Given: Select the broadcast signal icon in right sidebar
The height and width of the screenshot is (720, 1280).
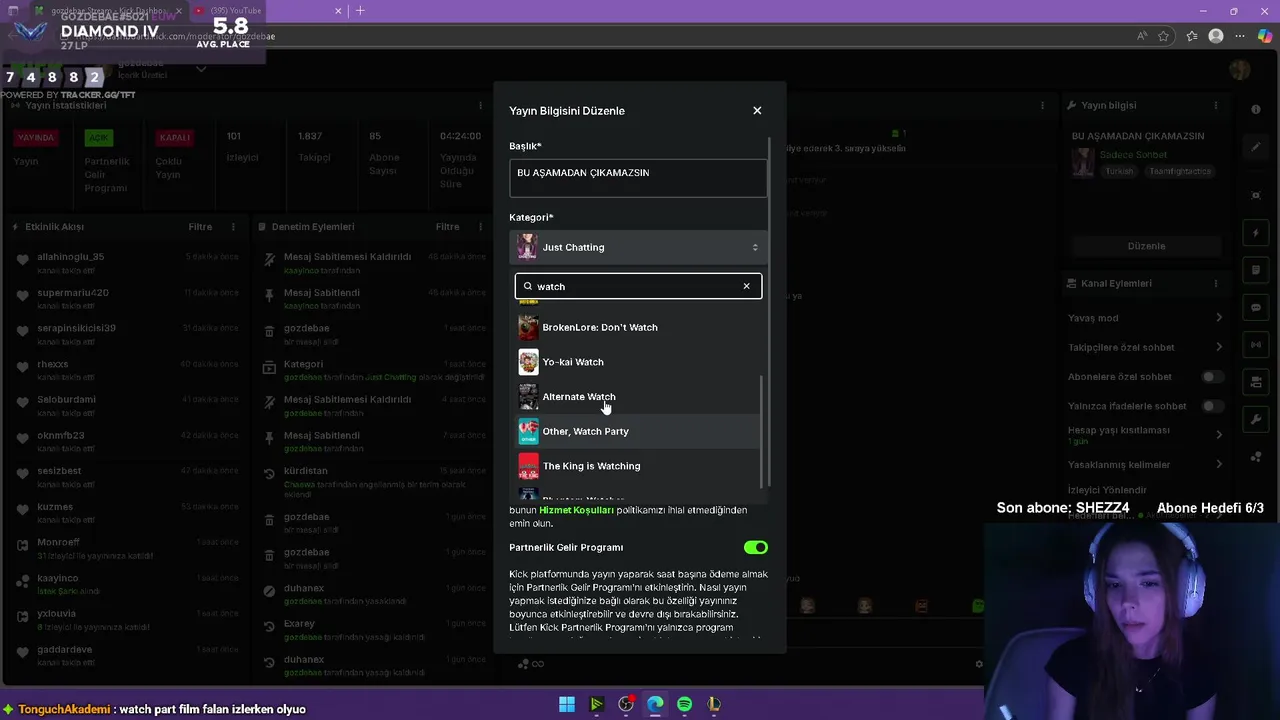Looking at the screenshot, I should click(x=1256, y=345).
